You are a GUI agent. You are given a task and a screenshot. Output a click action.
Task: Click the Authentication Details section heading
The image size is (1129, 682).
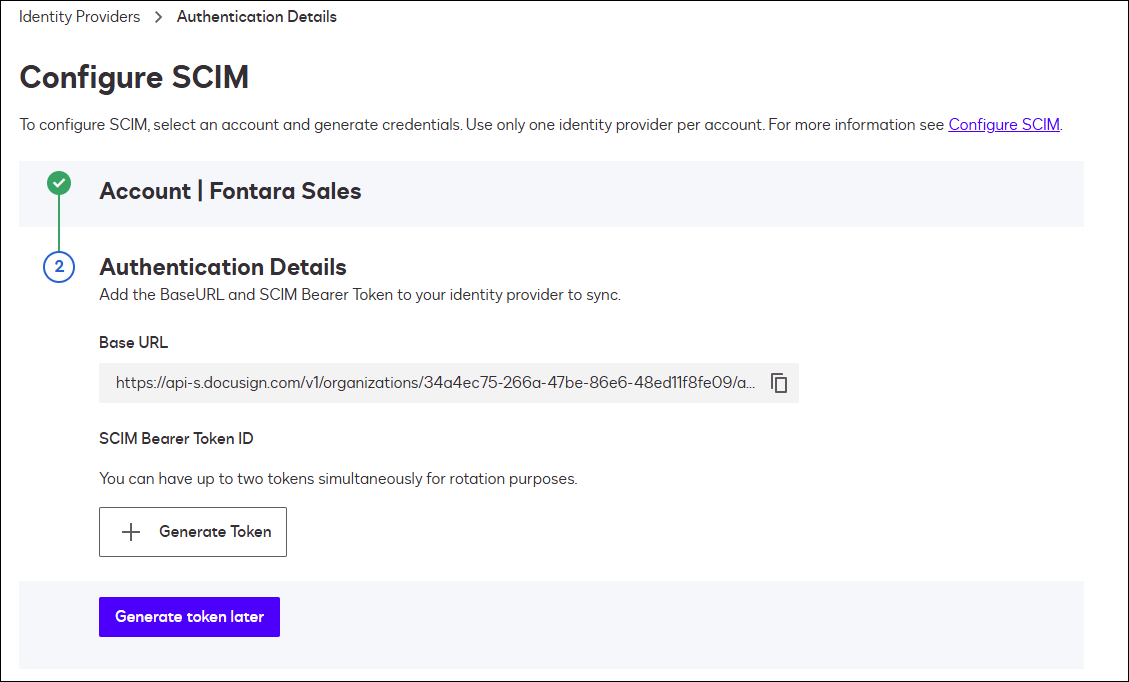tap(222, 267)
